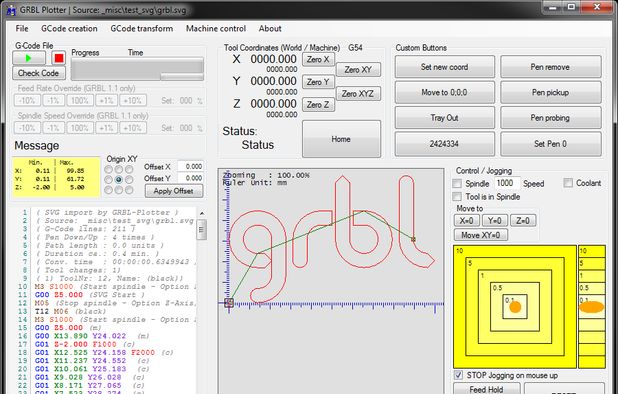Click in the Offset Y input field
The width and height of the screenshot is (618, 394).
tap(190, 178)
